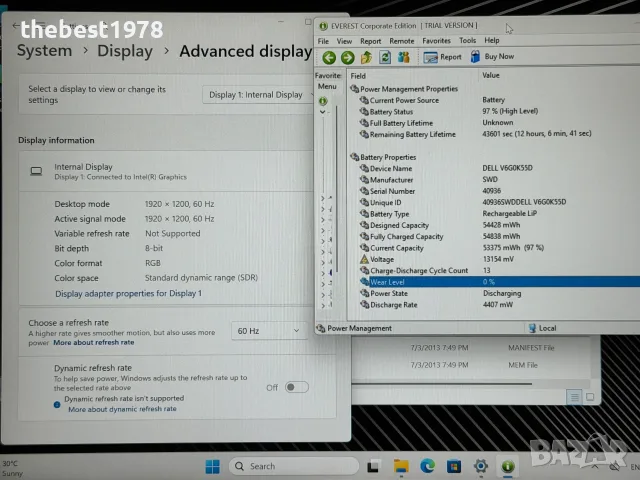640x480 pixels.
Task: Click the EVEREST up-level arrow icon
Action: click(367, 58)
